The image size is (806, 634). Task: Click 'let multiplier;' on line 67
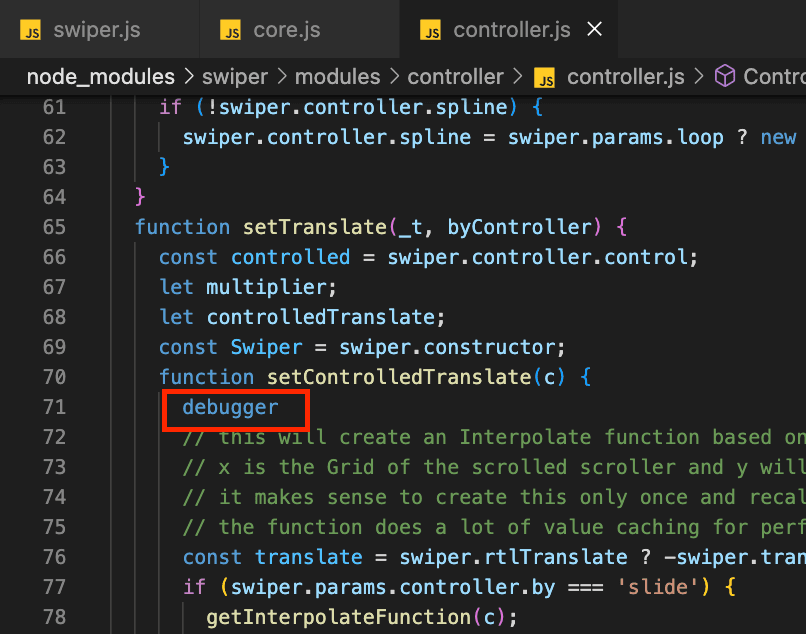[x=248, y=287]
